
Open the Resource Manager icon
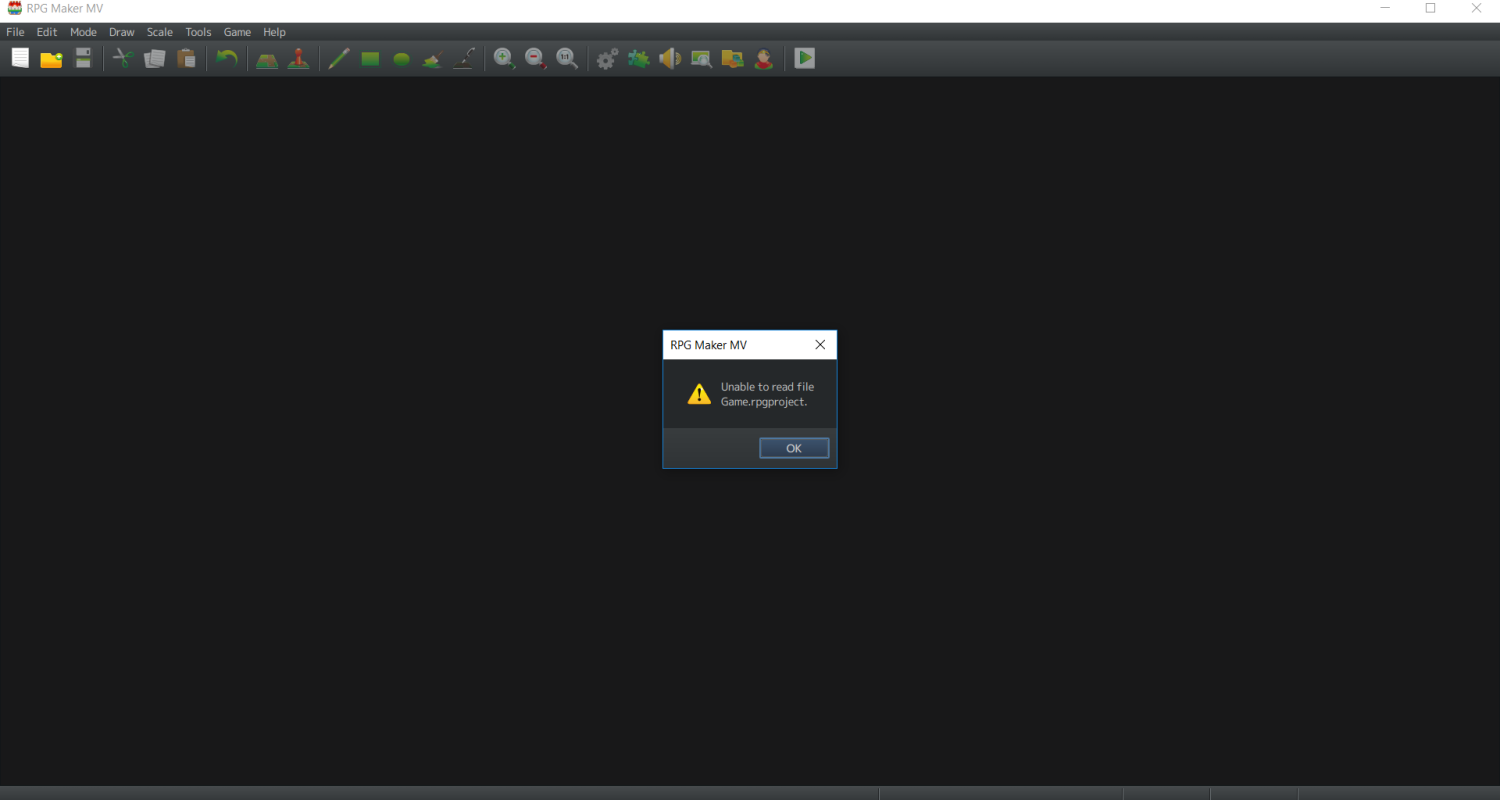[x=732, y=59]
